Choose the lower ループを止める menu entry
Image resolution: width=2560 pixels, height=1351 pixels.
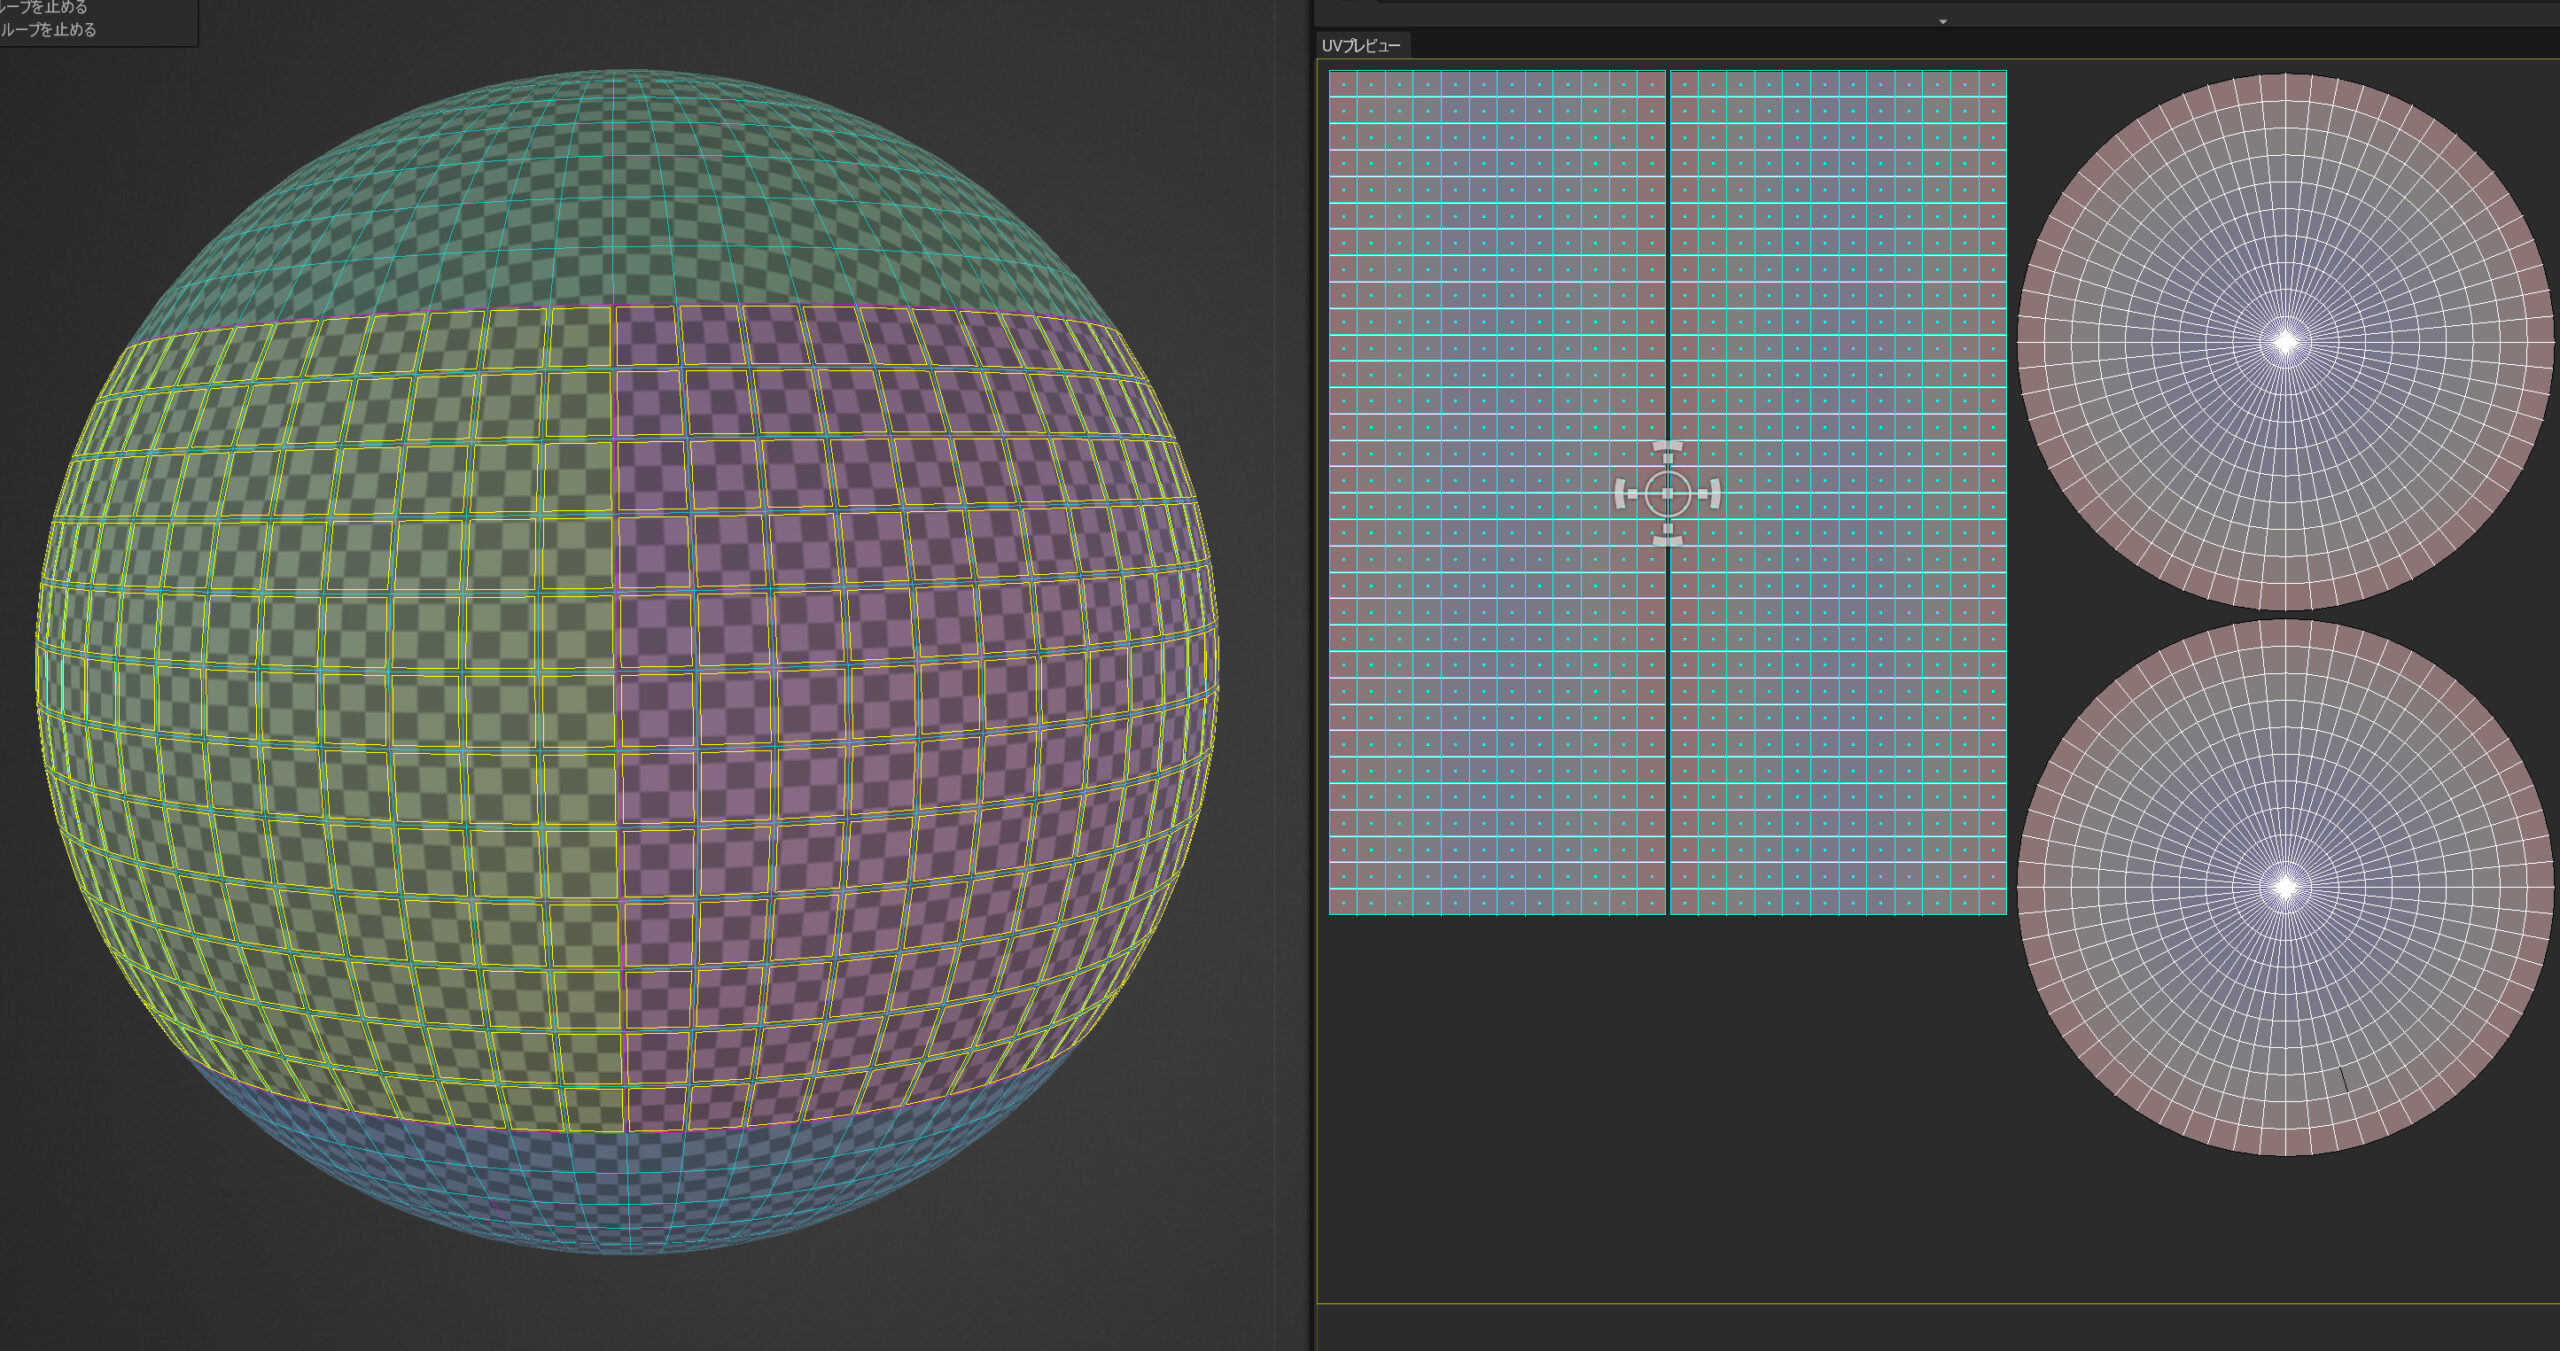point(50,30)
